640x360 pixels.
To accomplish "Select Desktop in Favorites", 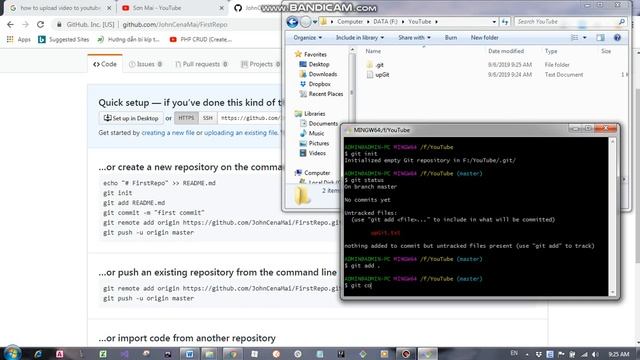I will [314, 64].
